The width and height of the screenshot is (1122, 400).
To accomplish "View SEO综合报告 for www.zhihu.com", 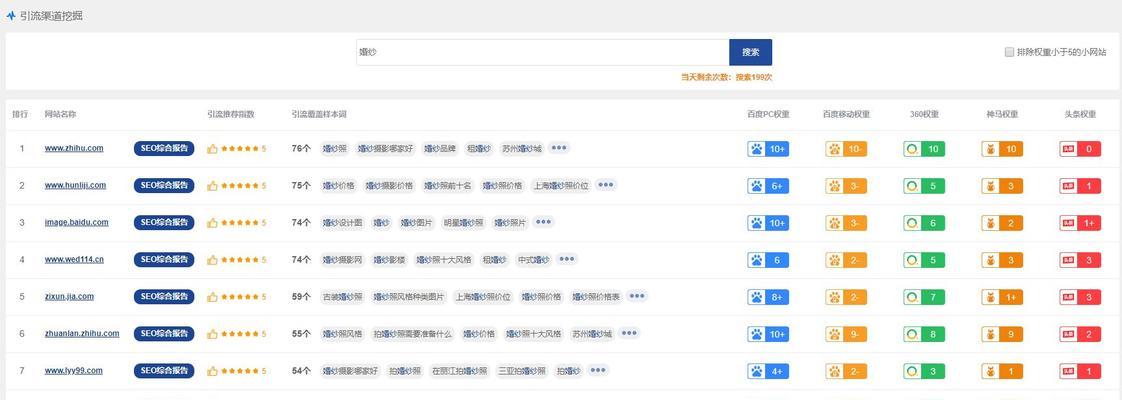I will [x=164, y=148].
